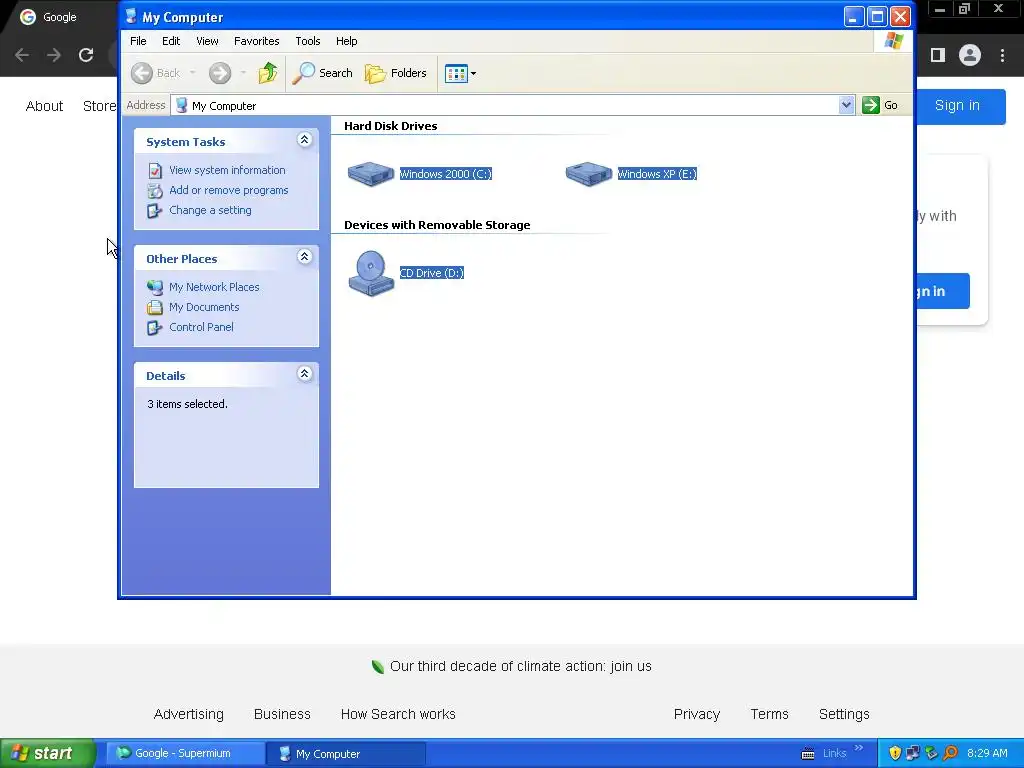Open the Advertising footer link

coord(189,714)
